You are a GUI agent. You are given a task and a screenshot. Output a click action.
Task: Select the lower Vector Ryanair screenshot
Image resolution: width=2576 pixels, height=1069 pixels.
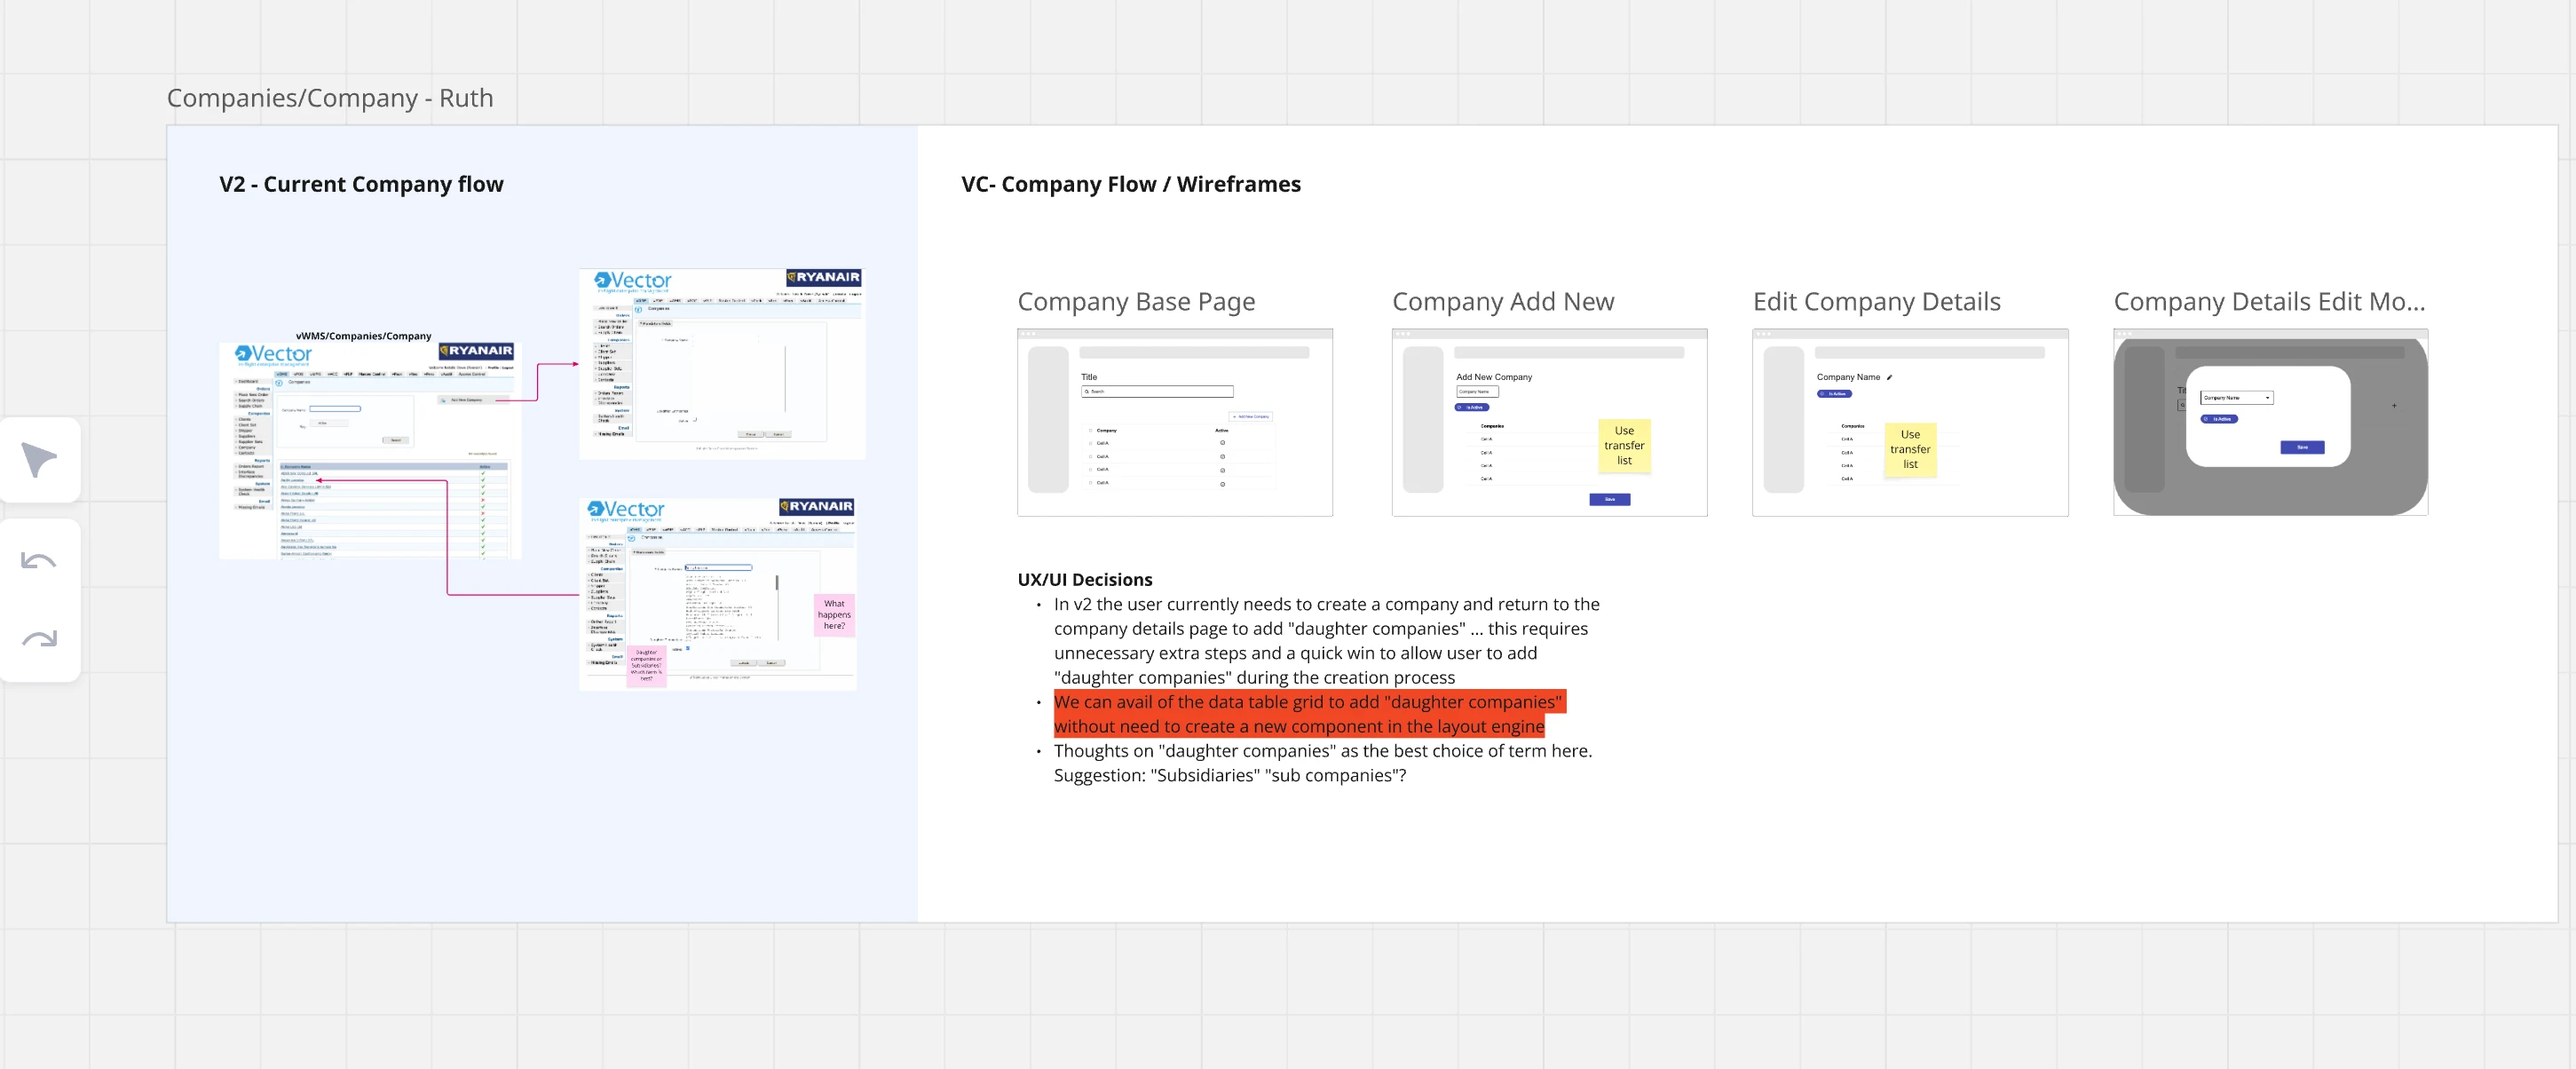pyautogui.click(x=718, y=594)
